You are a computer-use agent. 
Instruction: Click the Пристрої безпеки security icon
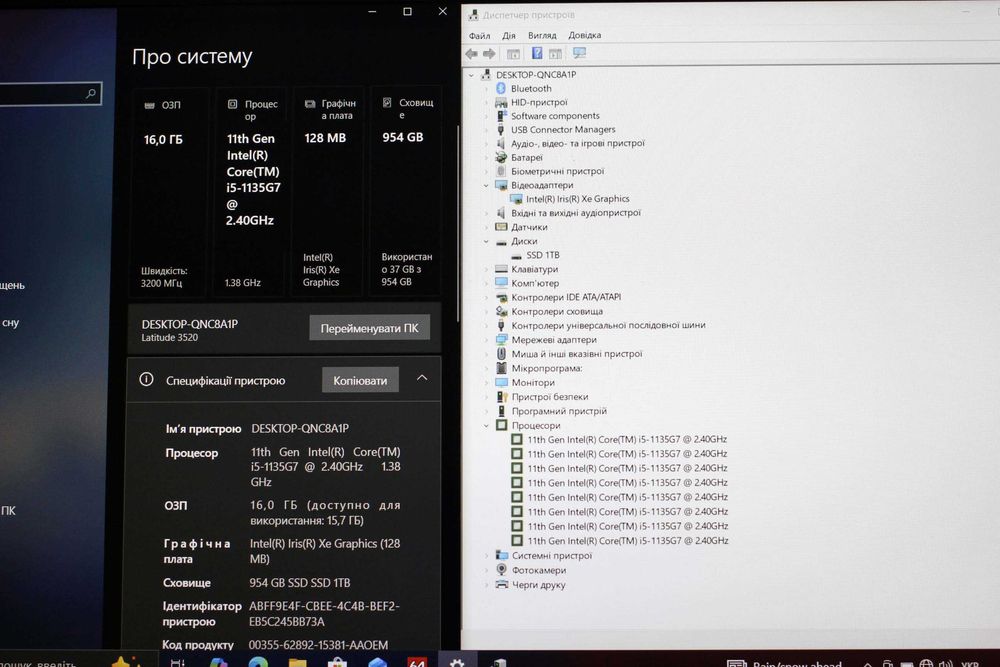502,396
